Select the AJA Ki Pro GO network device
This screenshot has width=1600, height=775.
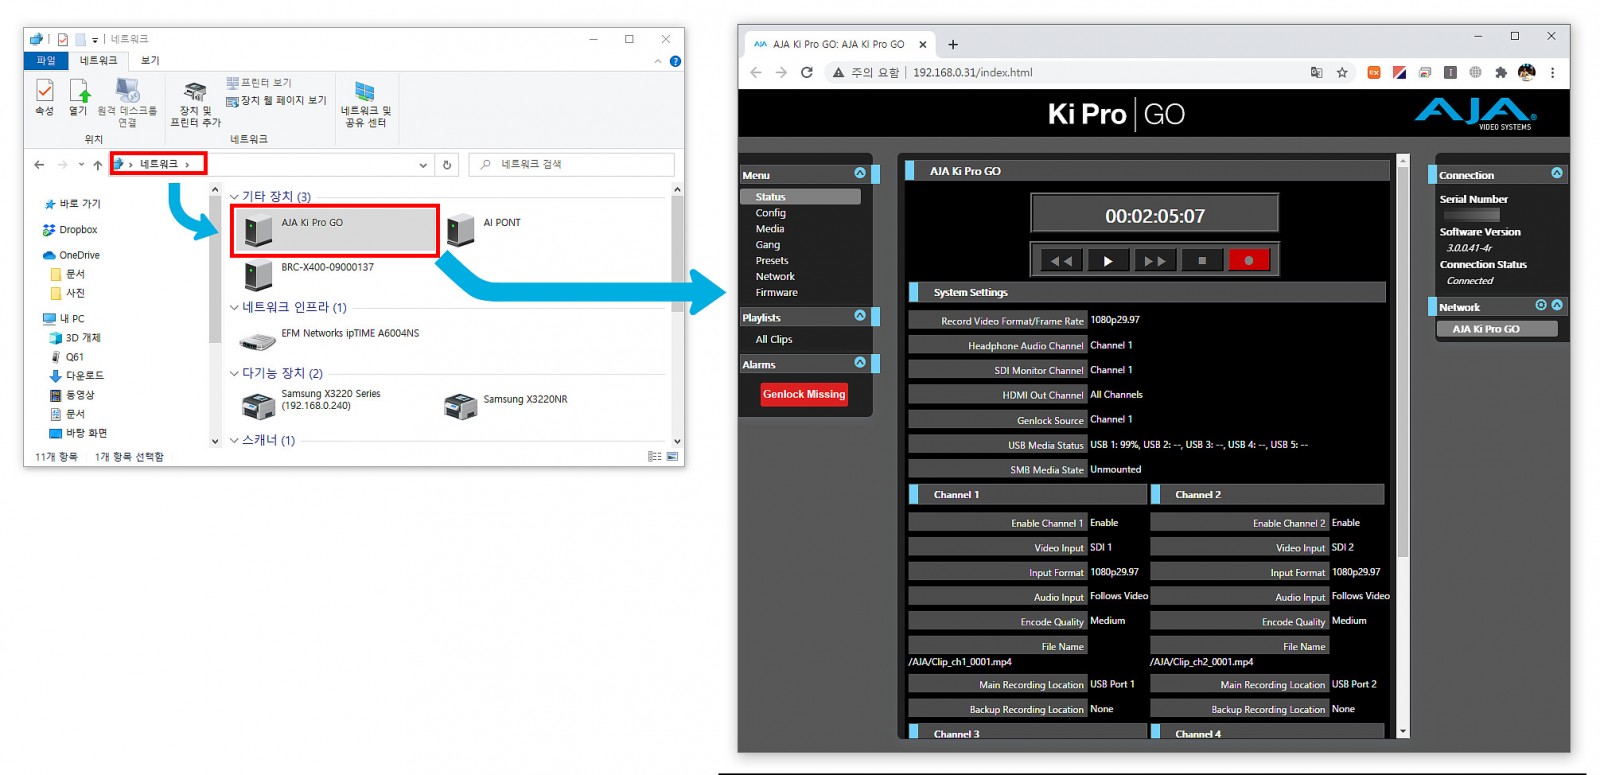[335, 230]
